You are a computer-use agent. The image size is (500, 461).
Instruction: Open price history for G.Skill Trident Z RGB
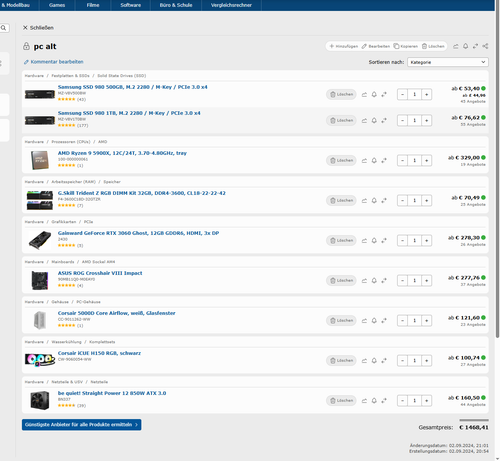coord(364,201)
